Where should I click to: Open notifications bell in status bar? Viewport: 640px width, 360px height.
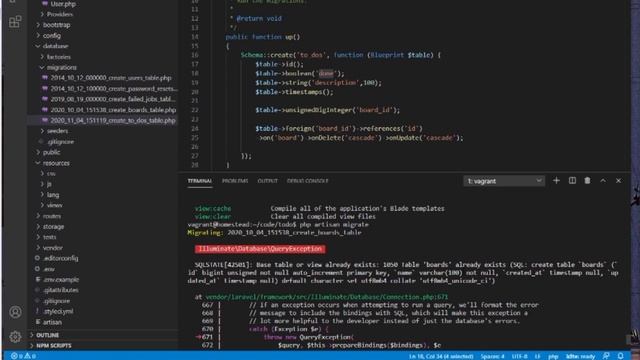pyautogui.click(x=620, y=356)
